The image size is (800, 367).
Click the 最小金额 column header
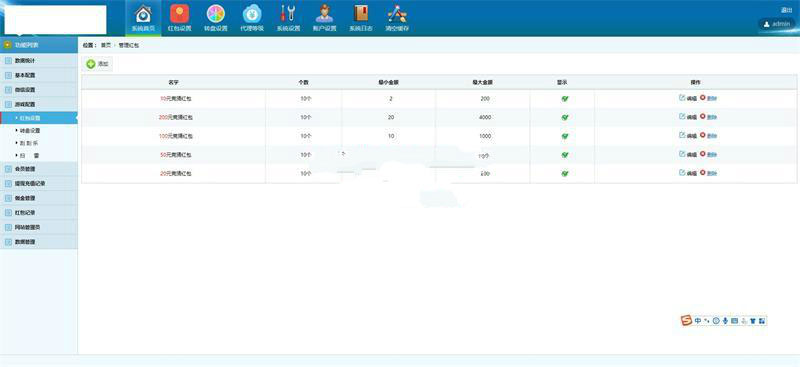388,82
